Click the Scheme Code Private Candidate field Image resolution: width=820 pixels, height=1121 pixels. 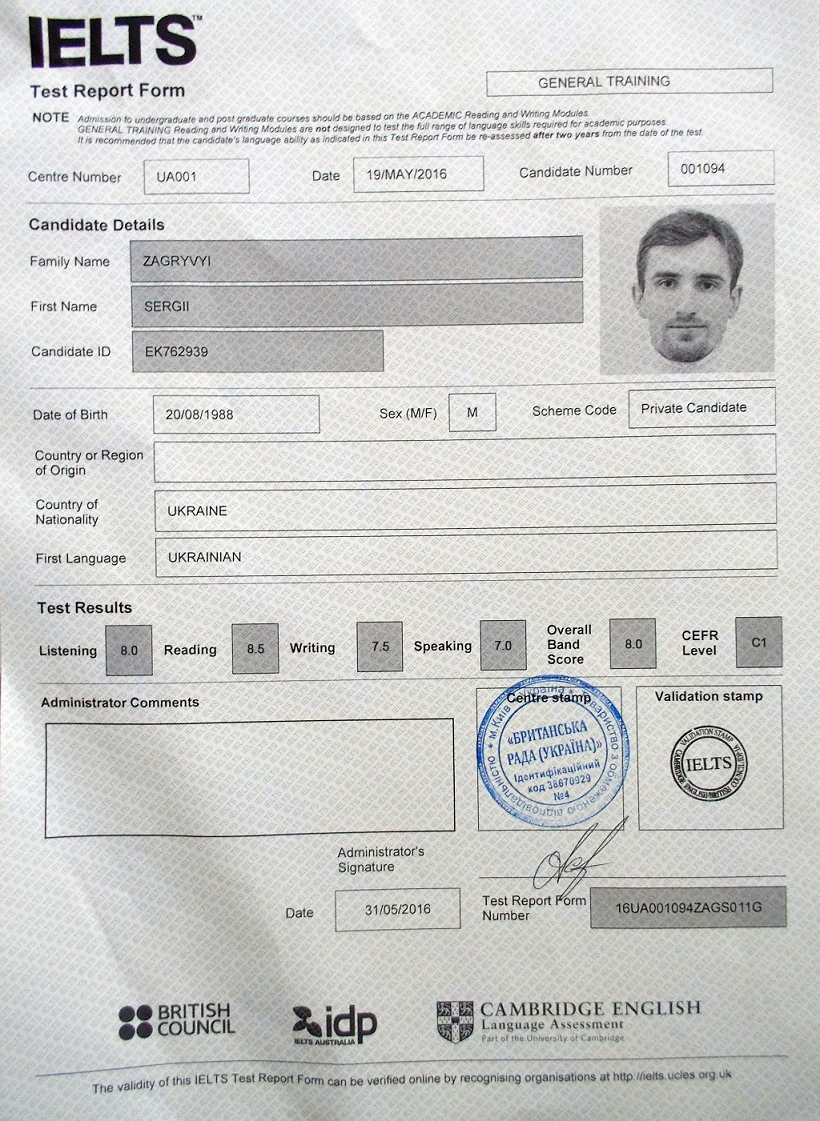(x=701, y=408)
